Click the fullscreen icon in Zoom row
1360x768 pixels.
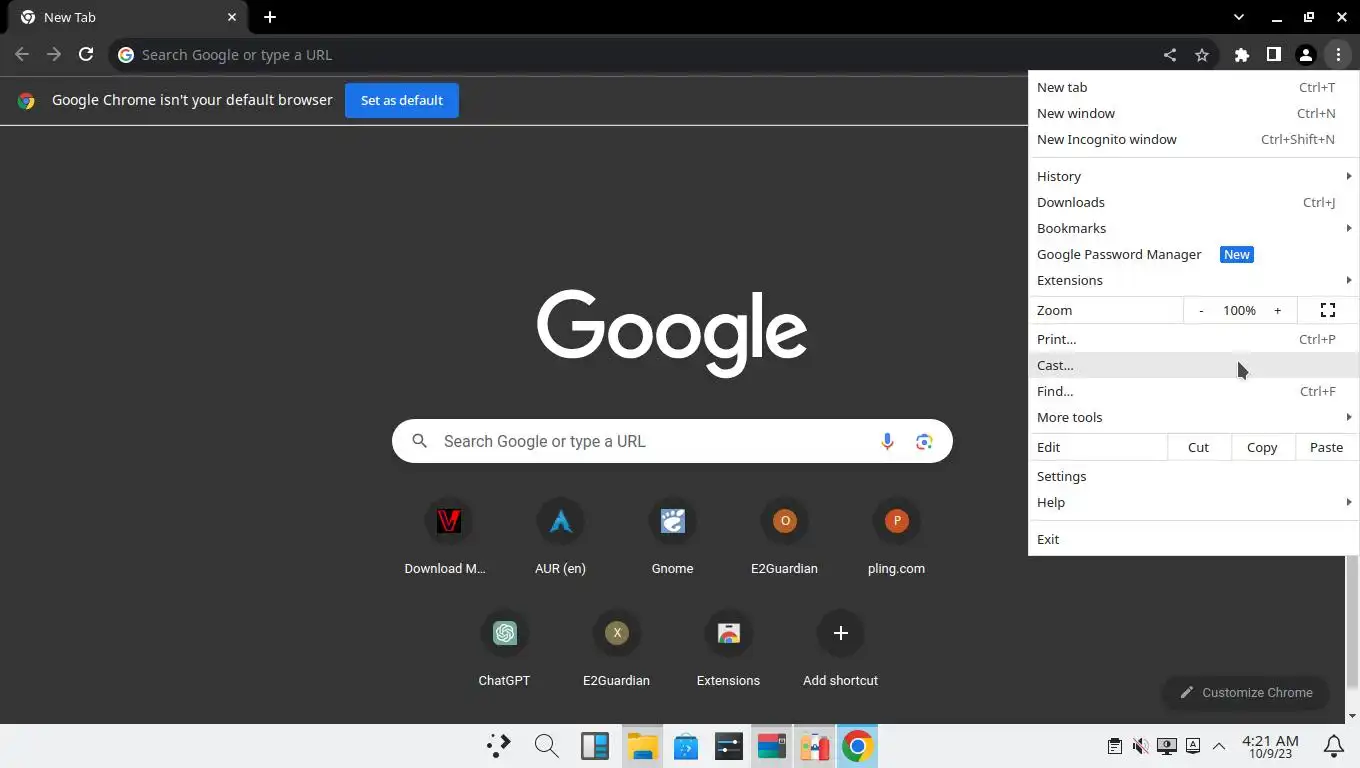coord(1328,310)
